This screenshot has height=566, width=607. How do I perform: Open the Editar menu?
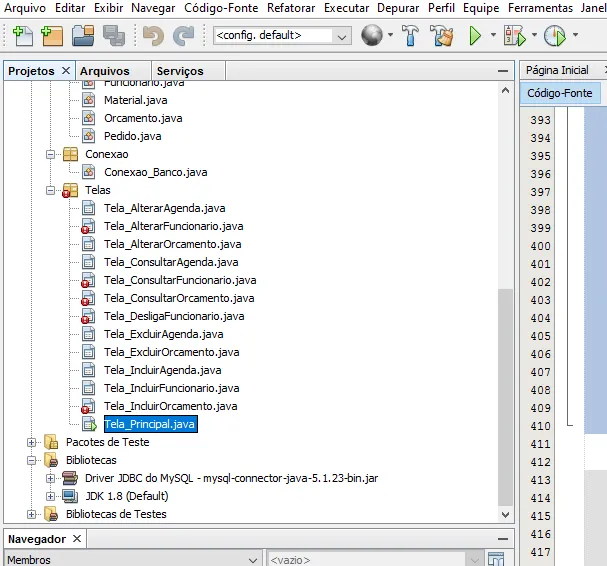point(70,8)
